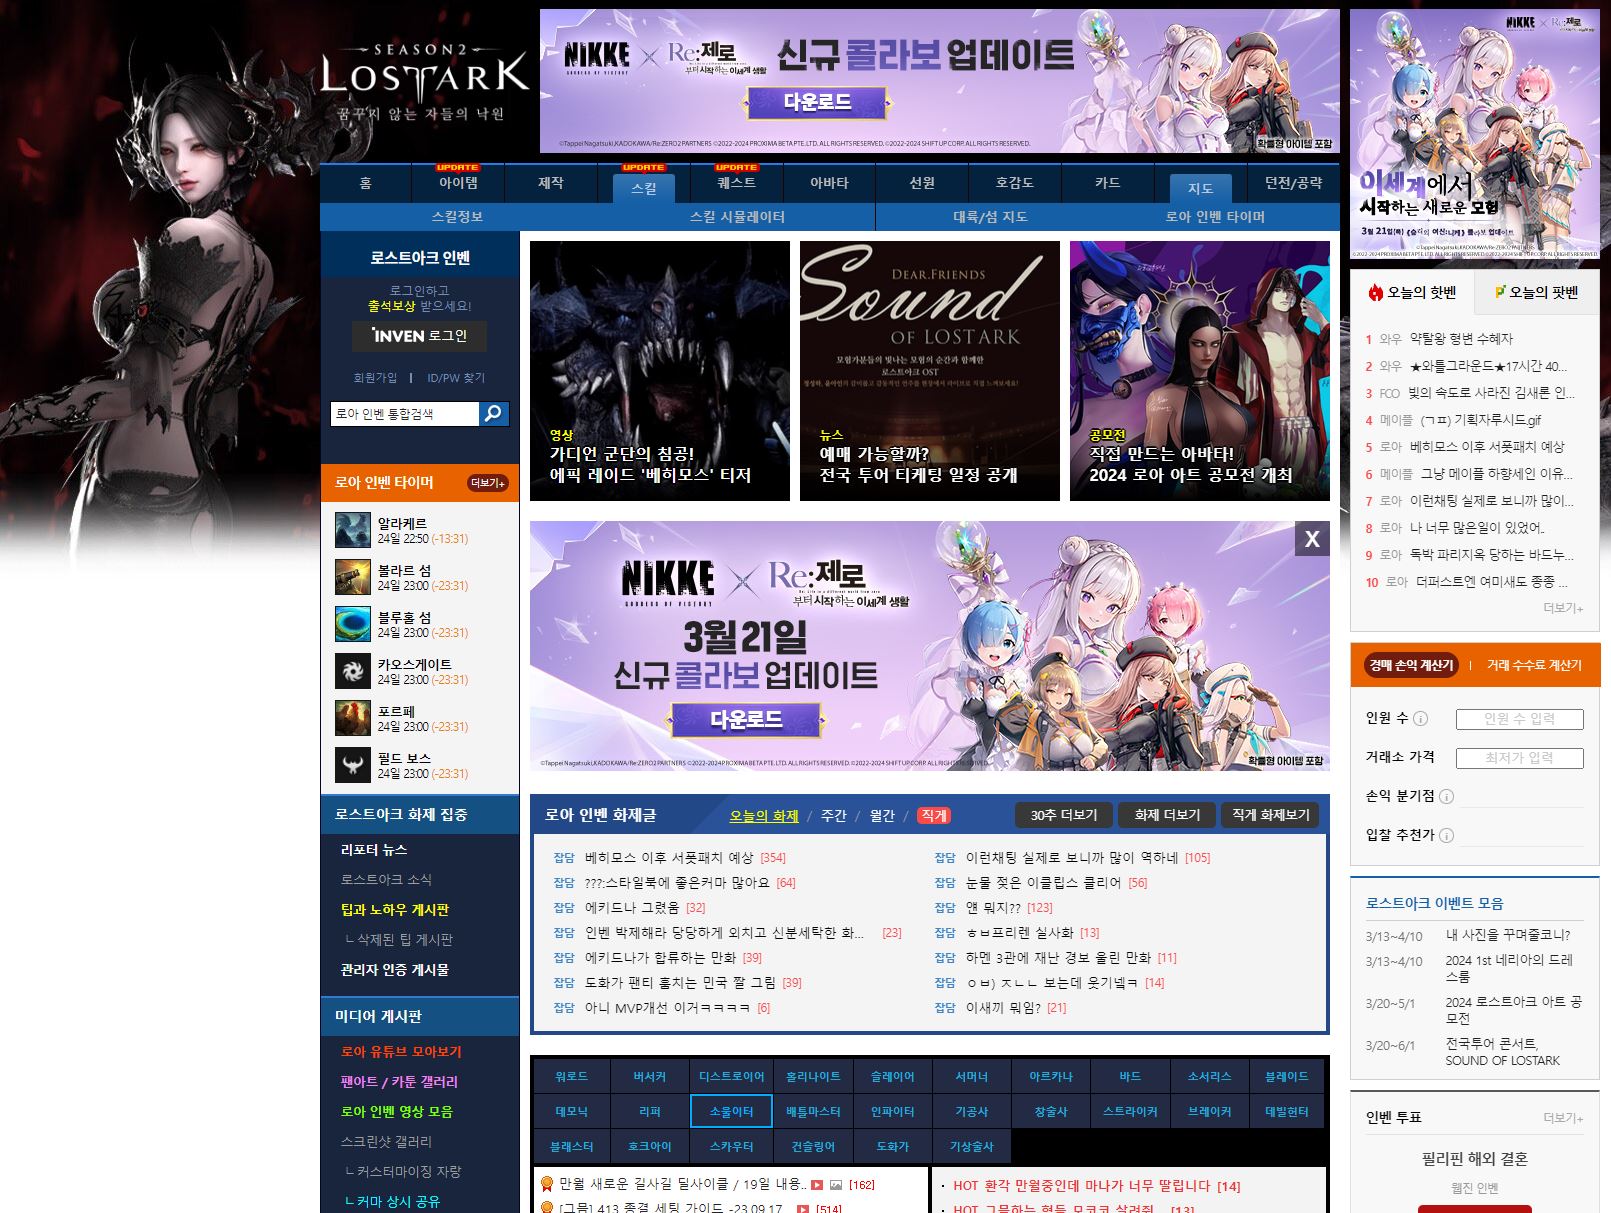Click the INVEN 로그인 button
This screenshot has width=1611, height=1213.
(419, 336)
